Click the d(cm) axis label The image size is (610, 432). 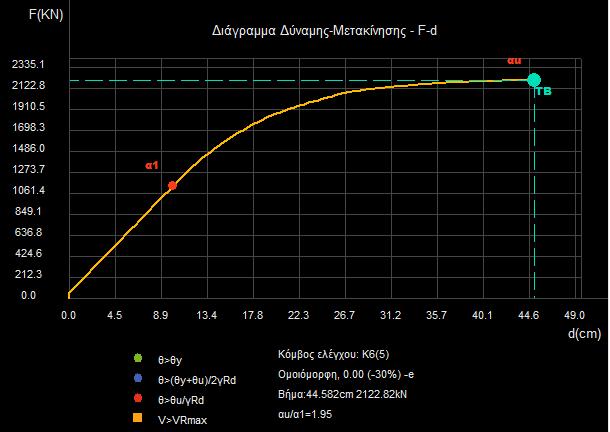pos(585,334)
